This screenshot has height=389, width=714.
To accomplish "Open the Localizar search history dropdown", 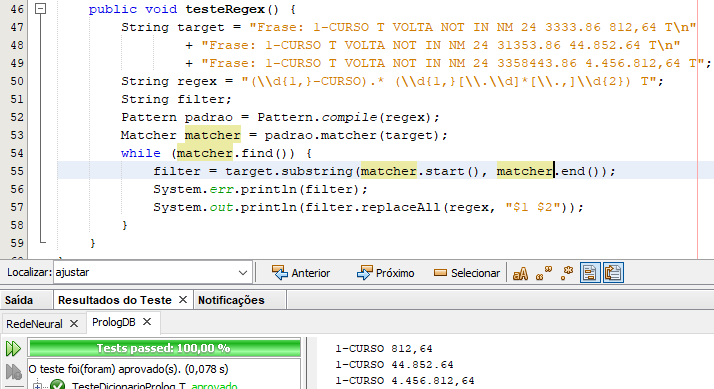I will point(243,273).
